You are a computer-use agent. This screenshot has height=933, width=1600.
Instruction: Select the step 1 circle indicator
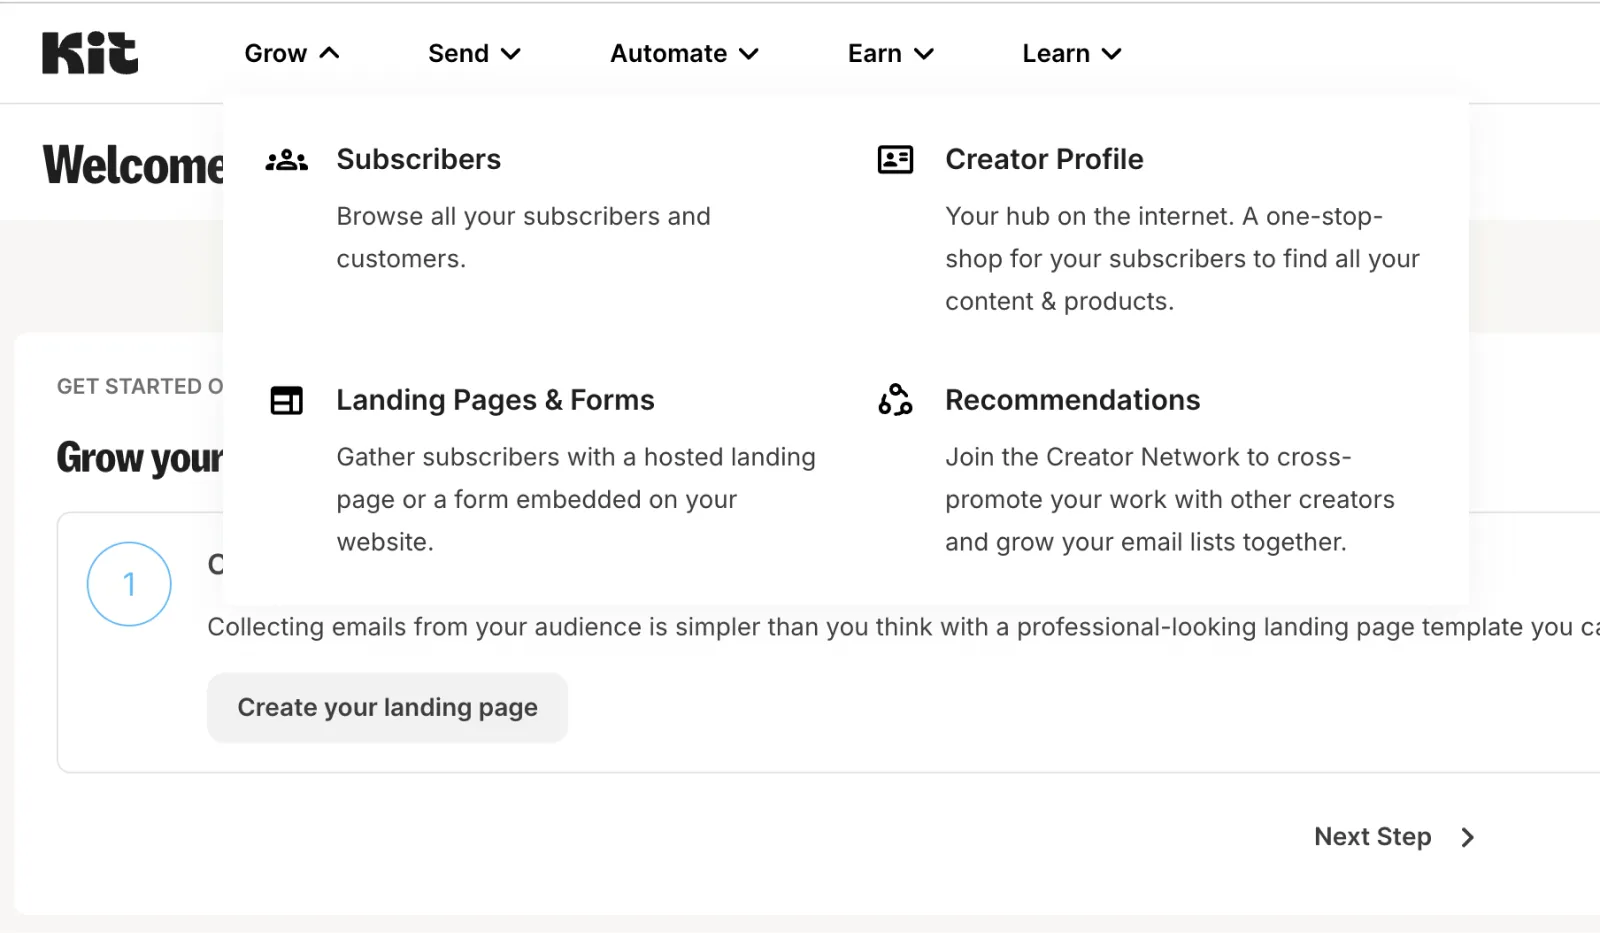129,584
